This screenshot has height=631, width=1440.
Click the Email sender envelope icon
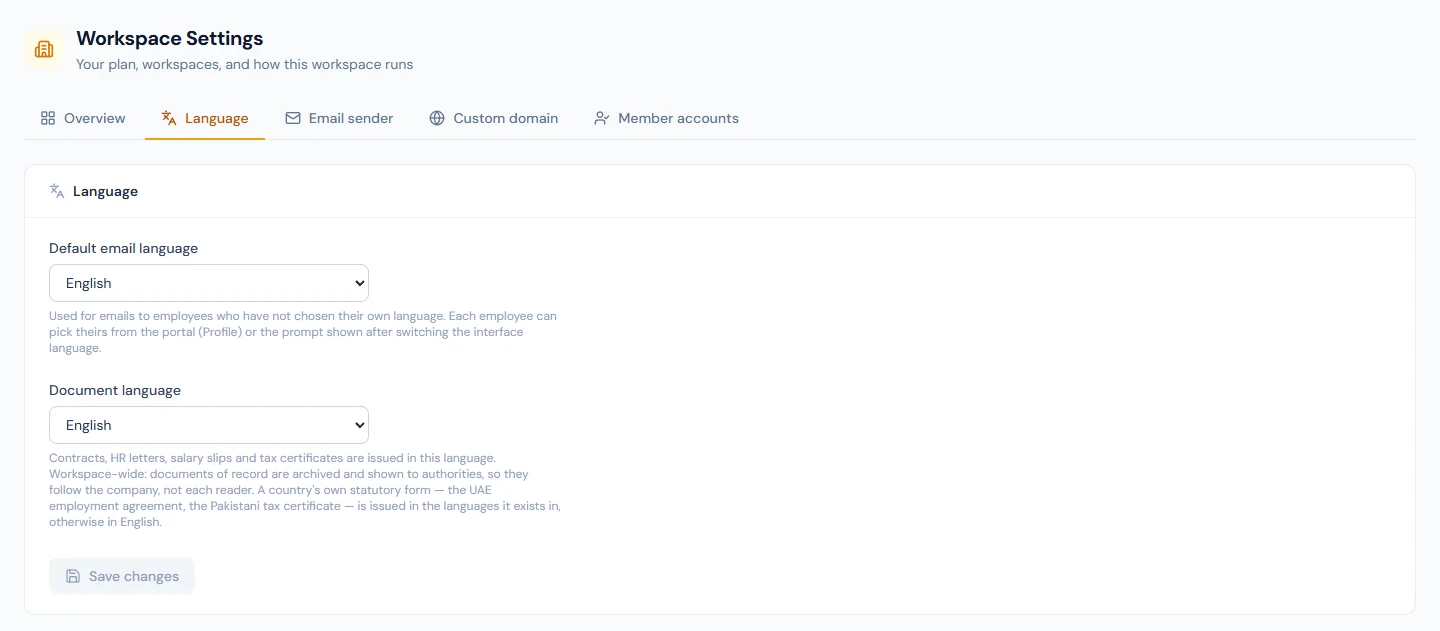pos(293,118)
